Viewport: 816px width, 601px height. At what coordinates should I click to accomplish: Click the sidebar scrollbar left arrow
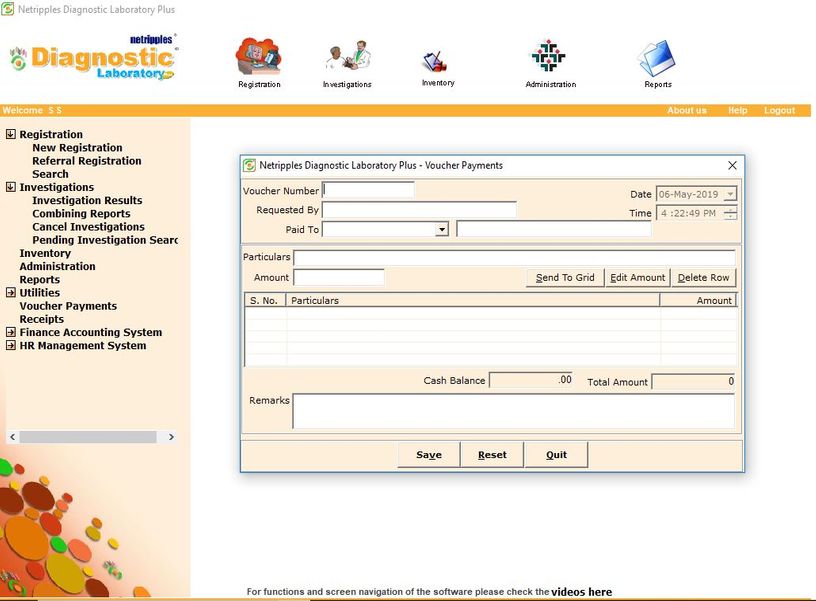tap(12, 437)
